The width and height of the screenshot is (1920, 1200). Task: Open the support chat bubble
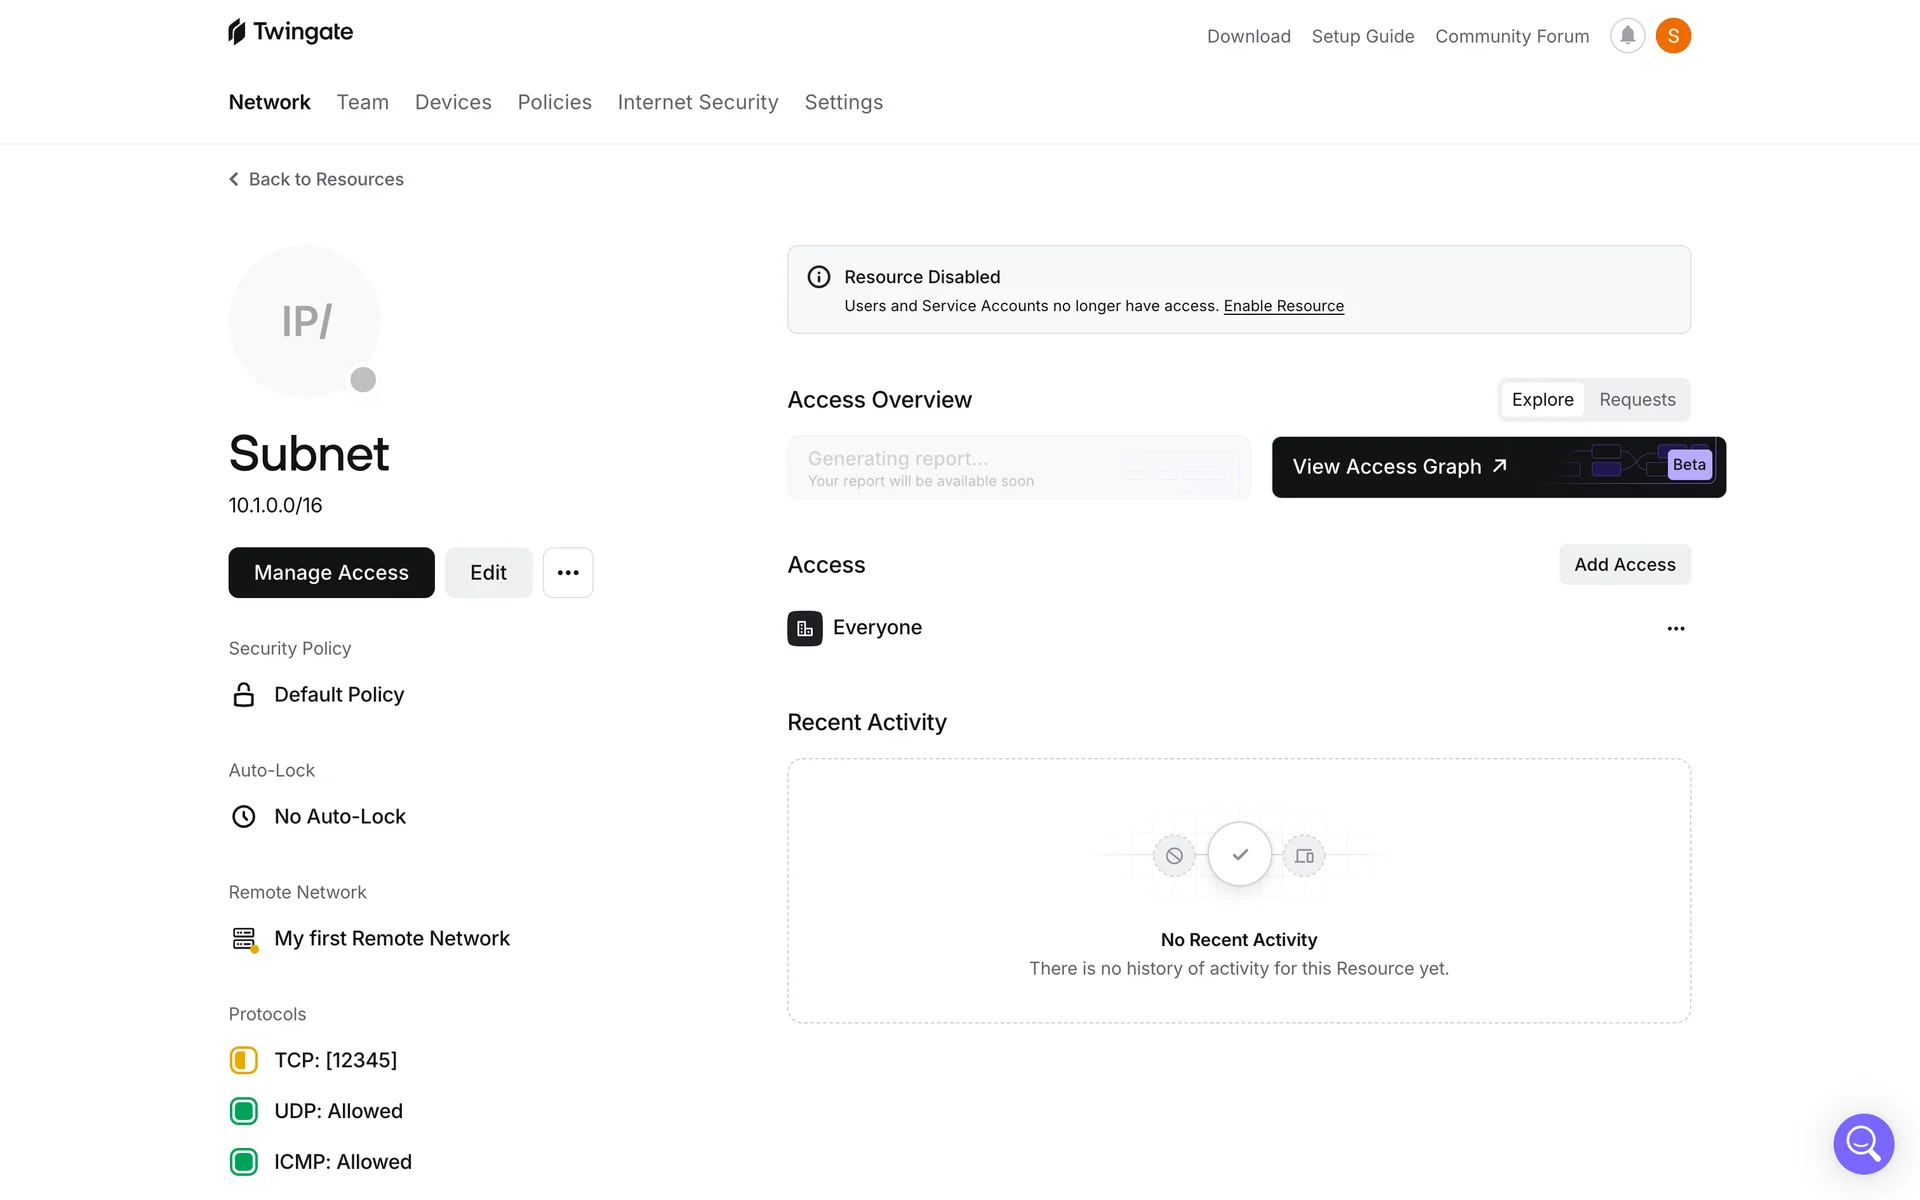(1863, 1143)
